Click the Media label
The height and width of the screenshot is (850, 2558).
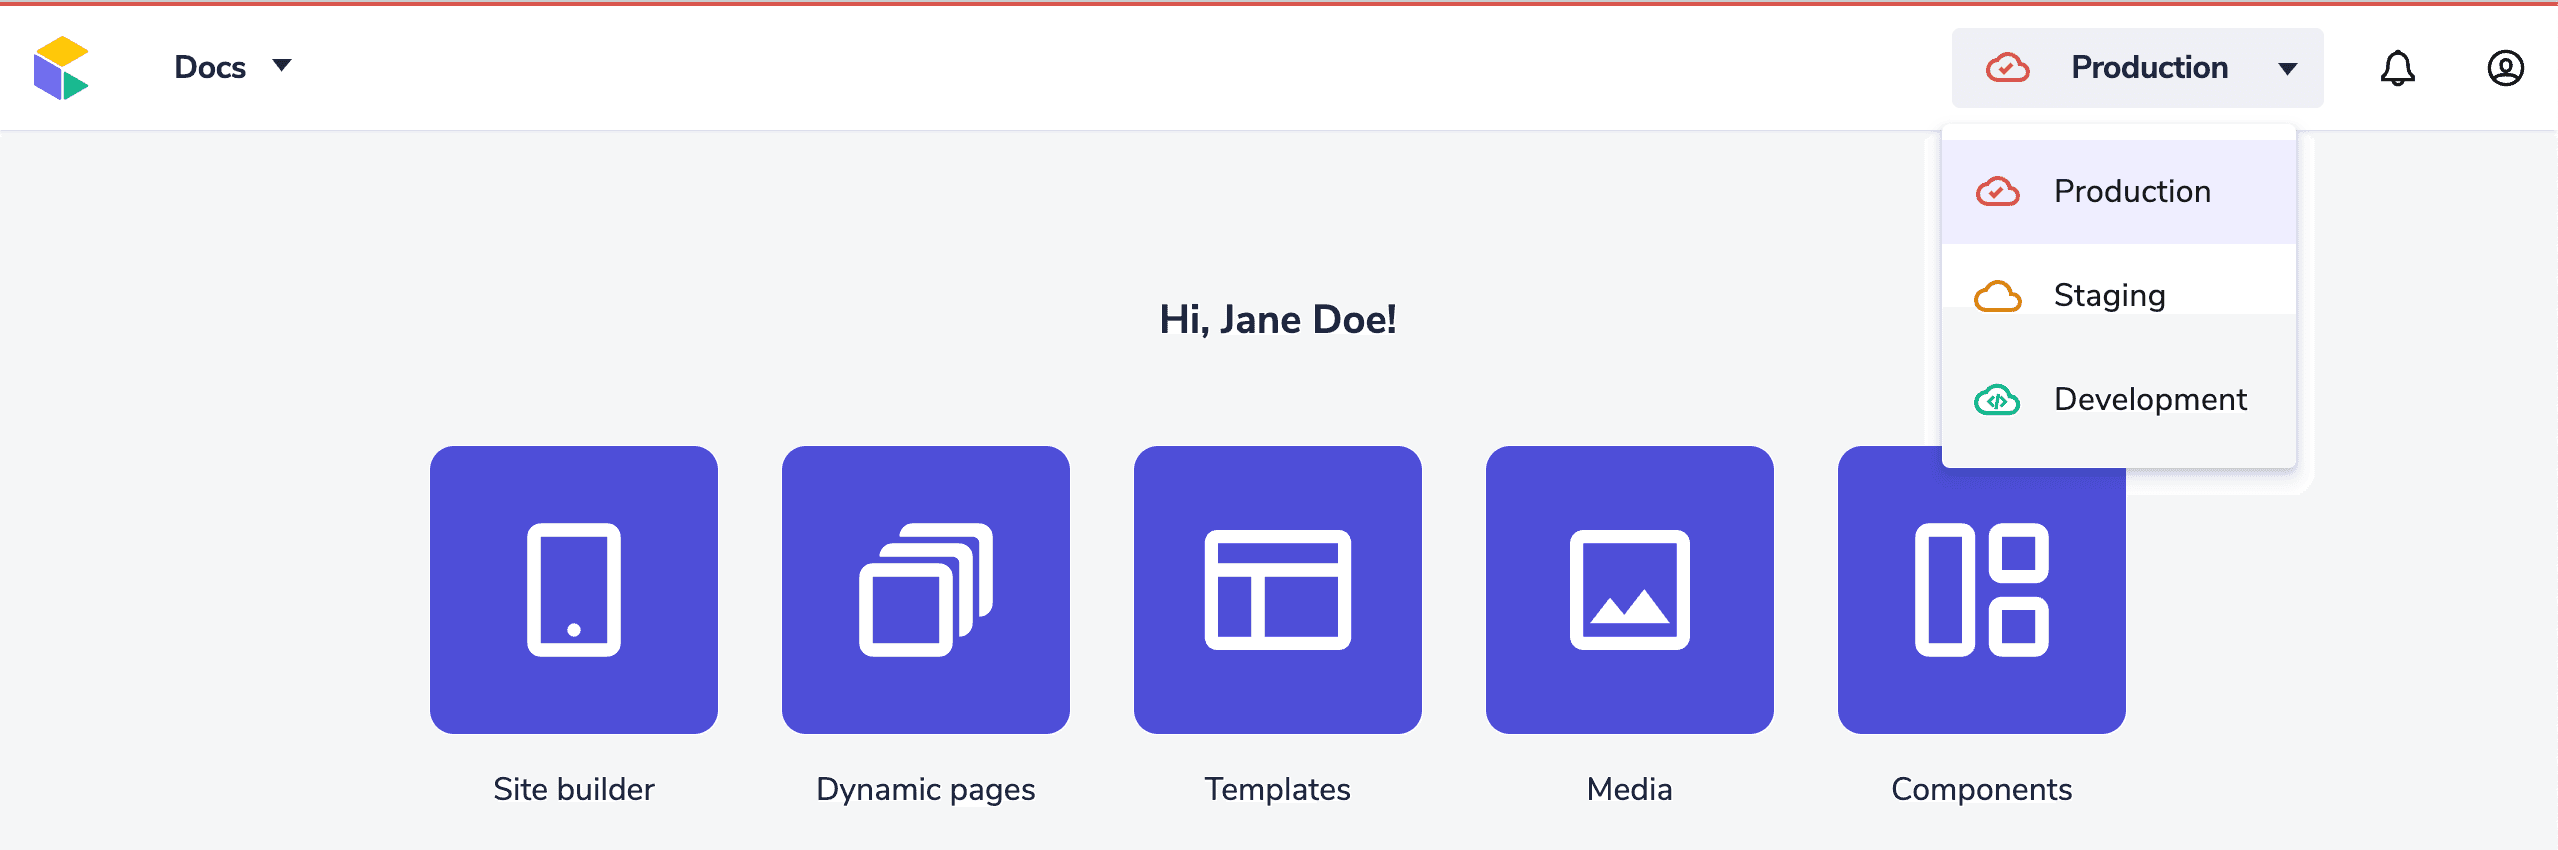[1630, 790]
